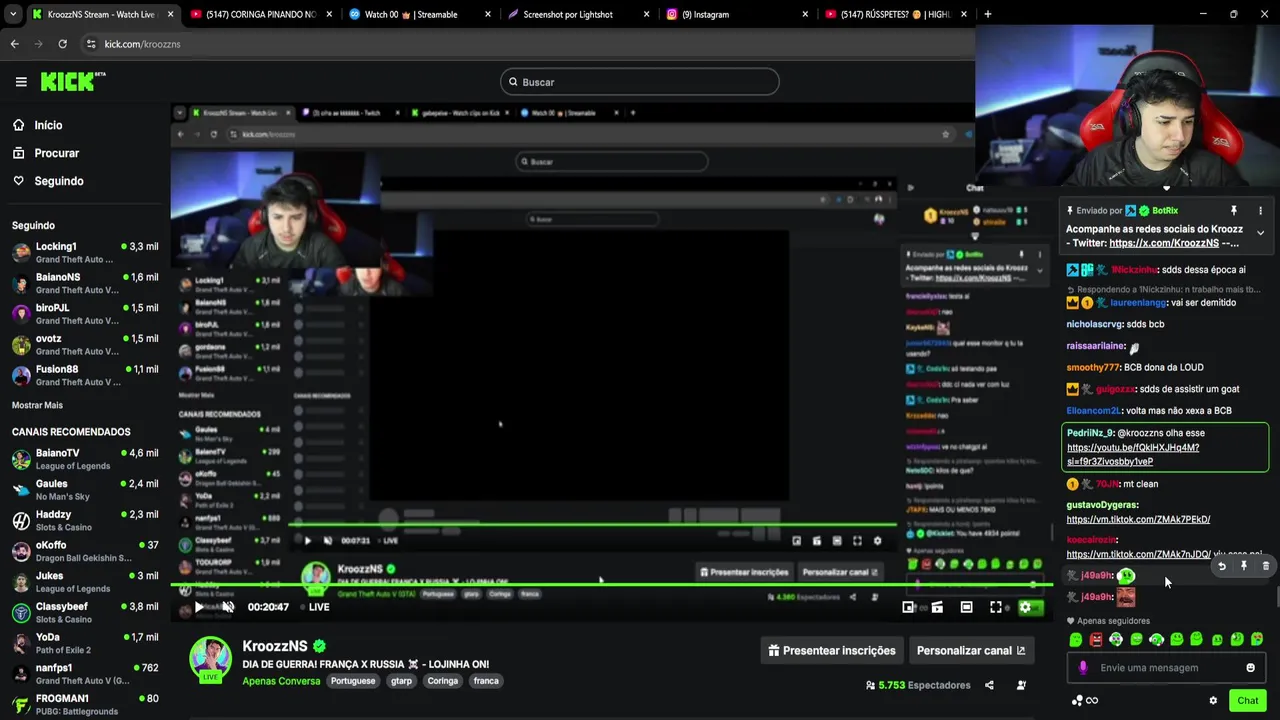Image resolution: width=1280 pixels, height=720 pixels.
Task: Open chat settings gear
Action: 1213,700
